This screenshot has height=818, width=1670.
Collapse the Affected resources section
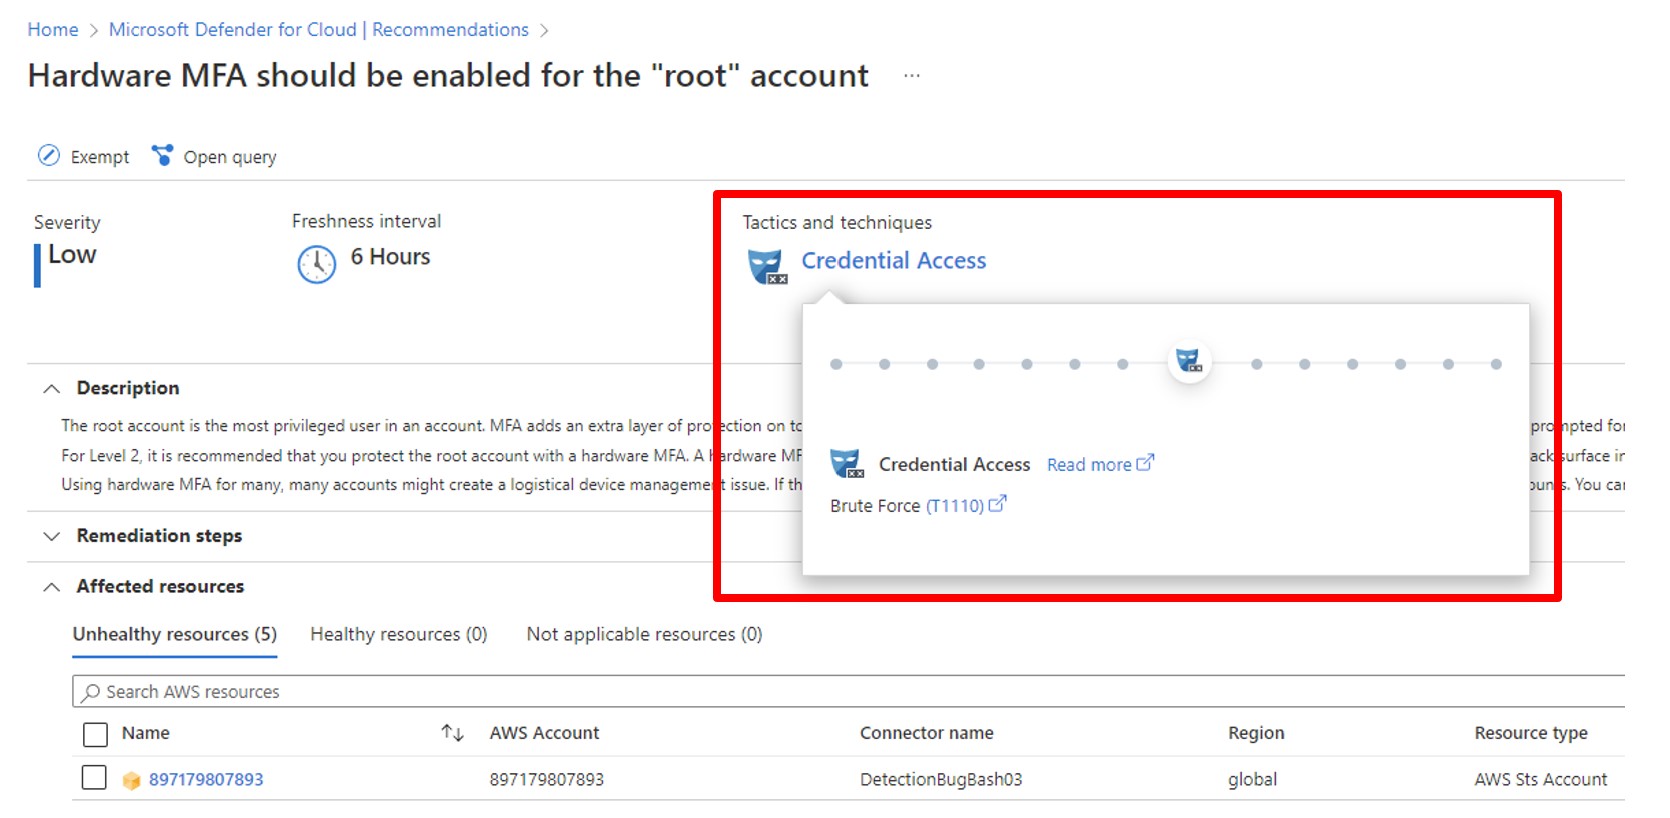click(52, 586)
